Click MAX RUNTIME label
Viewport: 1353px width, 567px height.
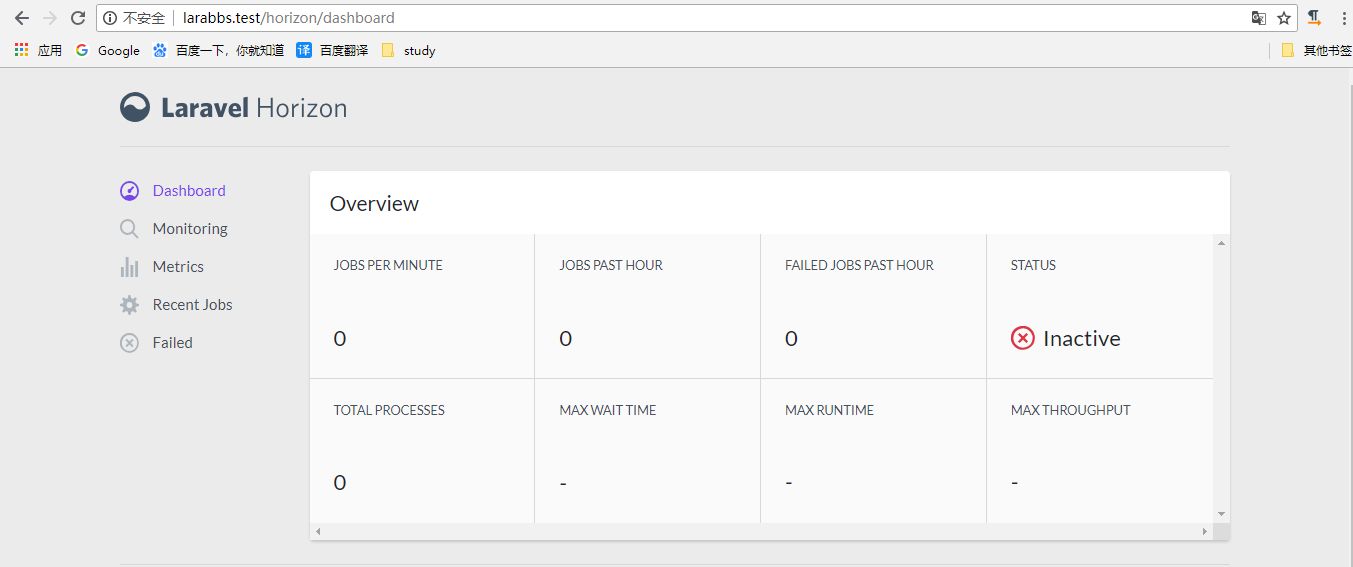(x=829, y=410)
